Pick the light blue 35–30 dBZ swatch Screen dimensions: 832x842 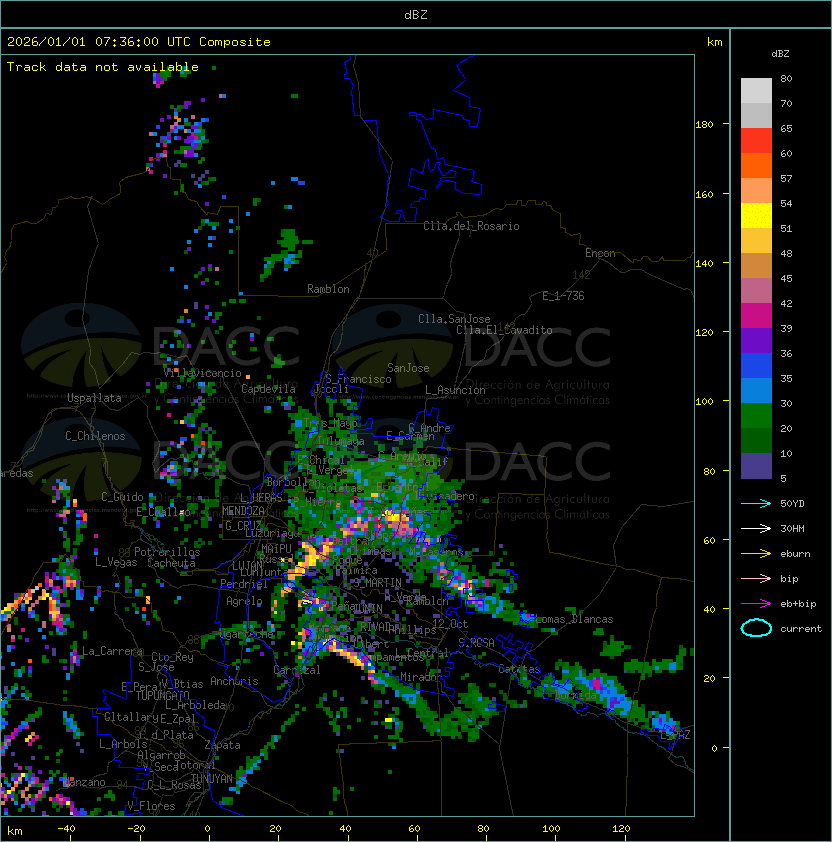(756, 391)
